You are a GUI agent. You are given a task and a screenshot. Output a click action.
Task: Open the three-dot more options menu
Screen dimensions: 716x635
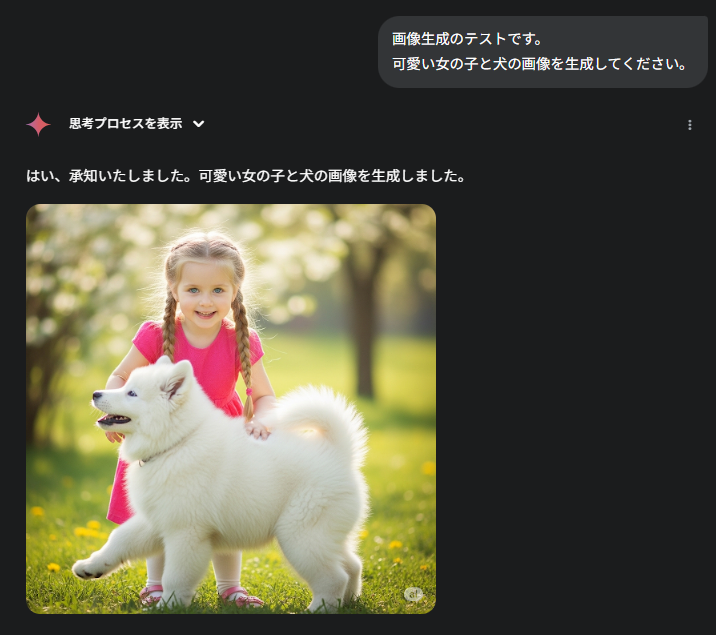coord(690,125)
